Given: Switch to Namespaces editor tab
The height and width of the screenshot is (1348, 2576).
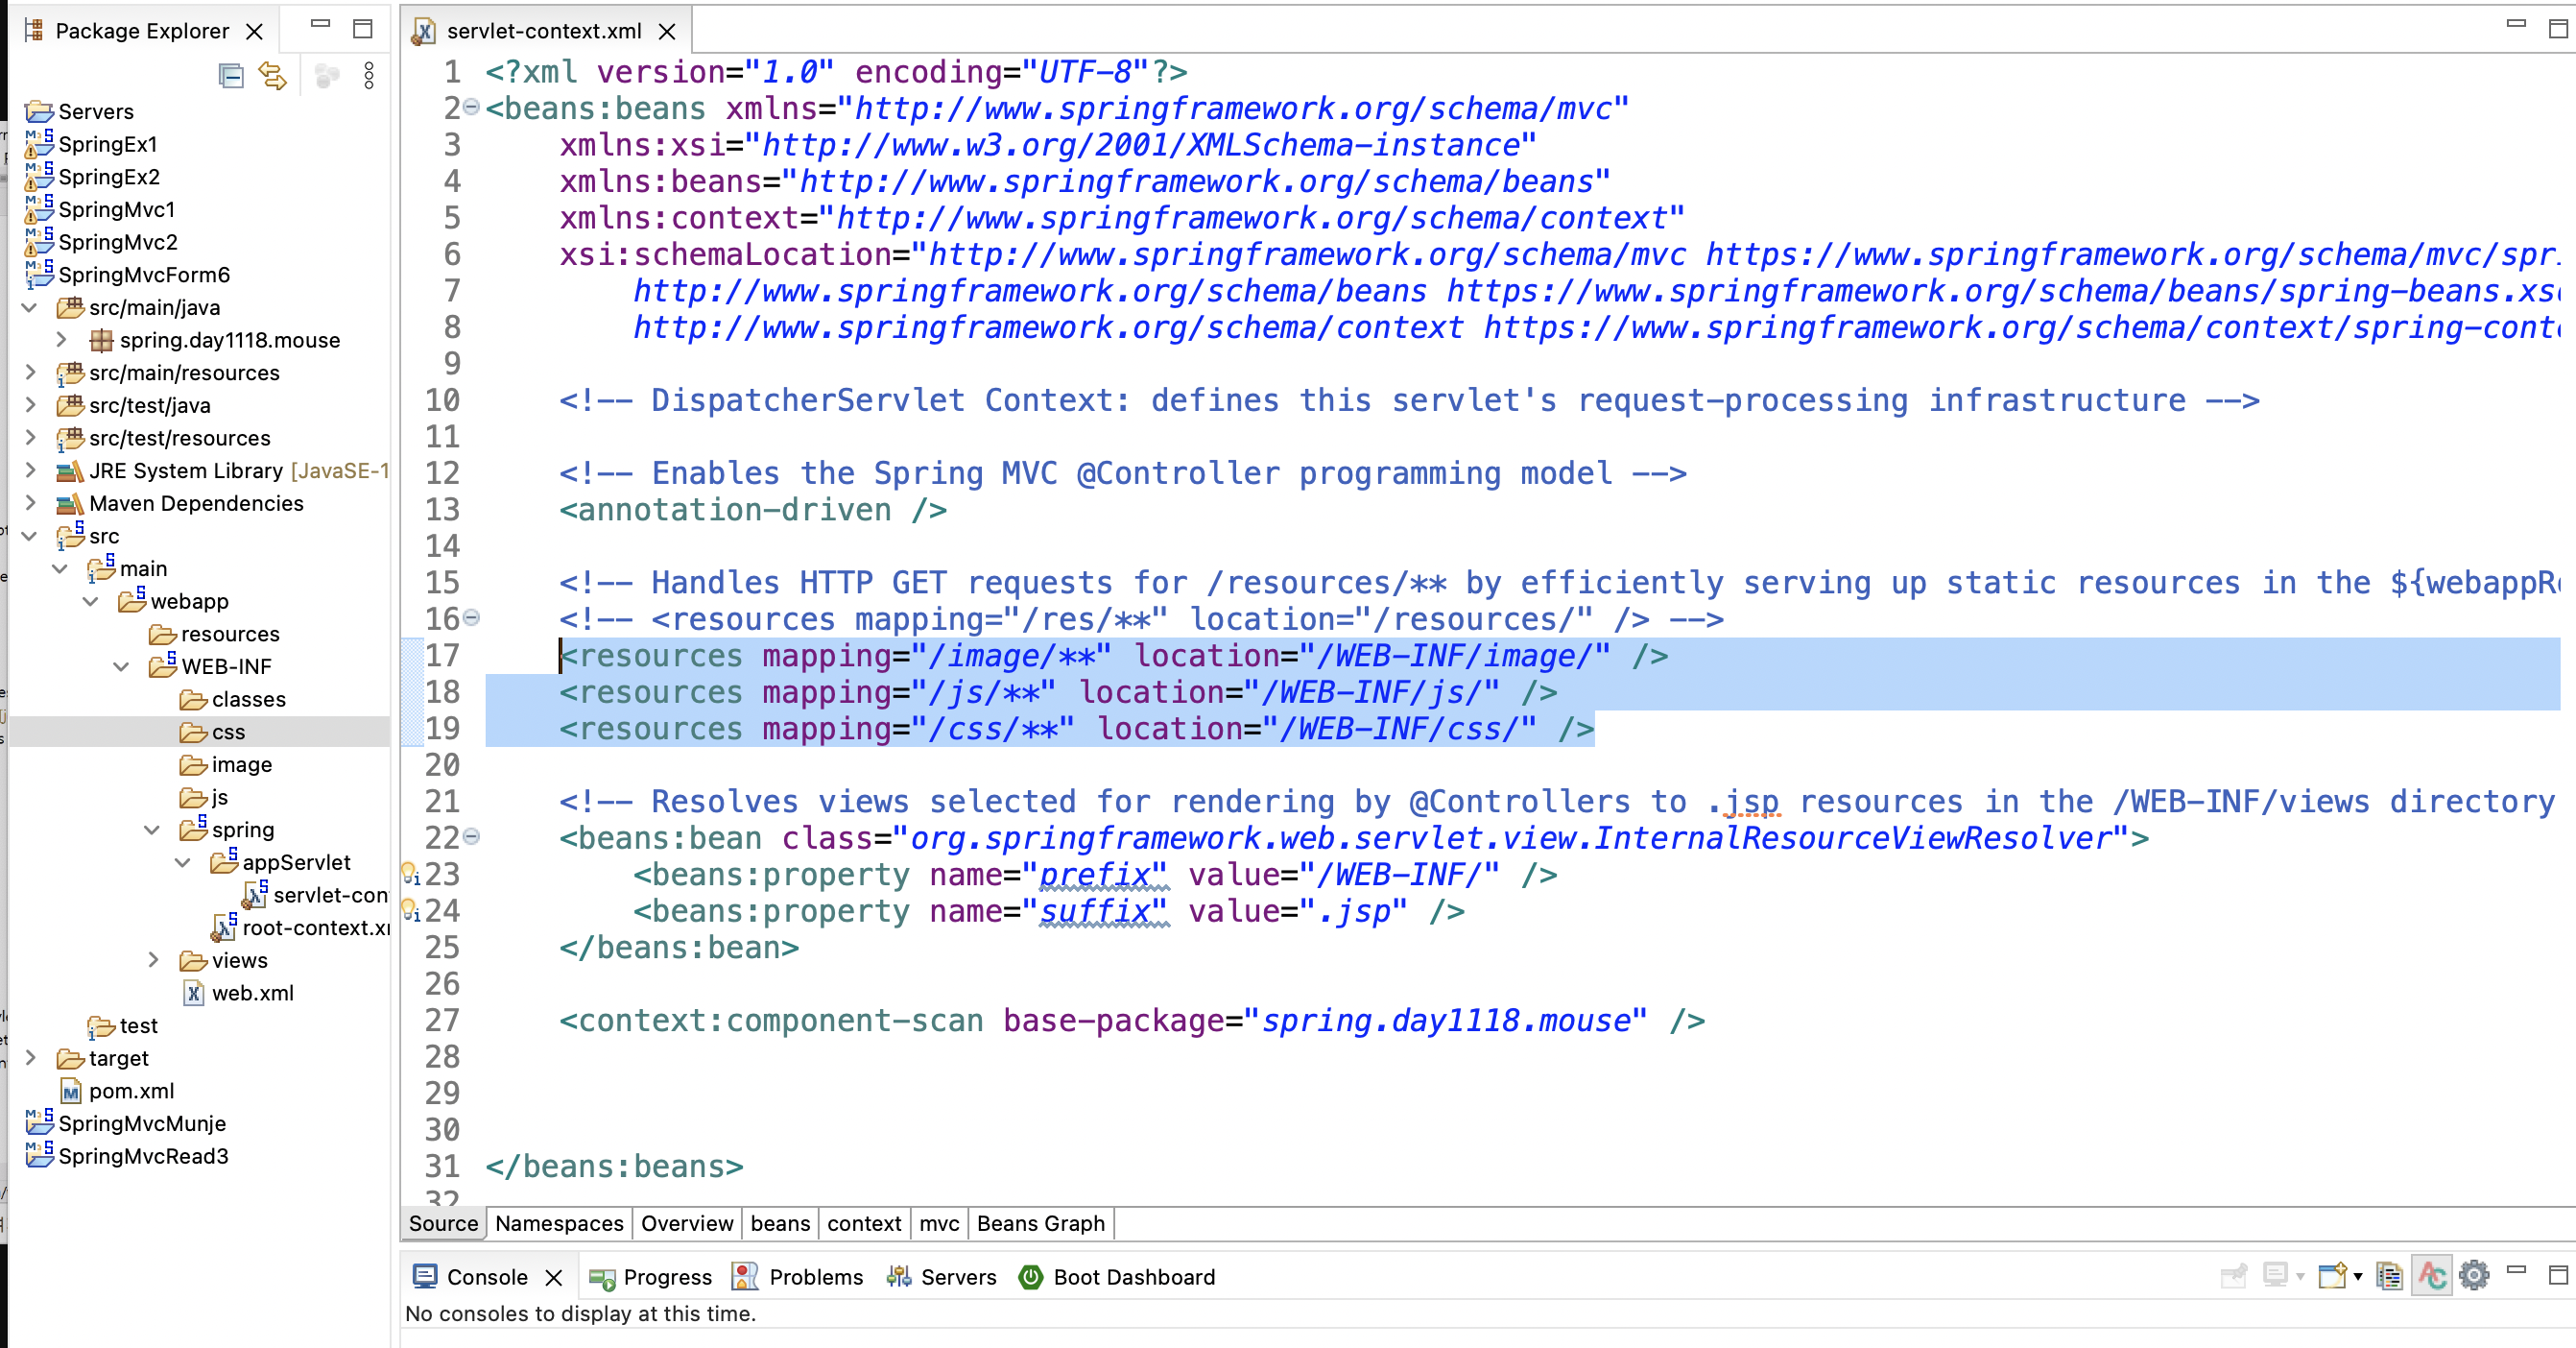Looking at the screenshot, I should (559, 1223).
